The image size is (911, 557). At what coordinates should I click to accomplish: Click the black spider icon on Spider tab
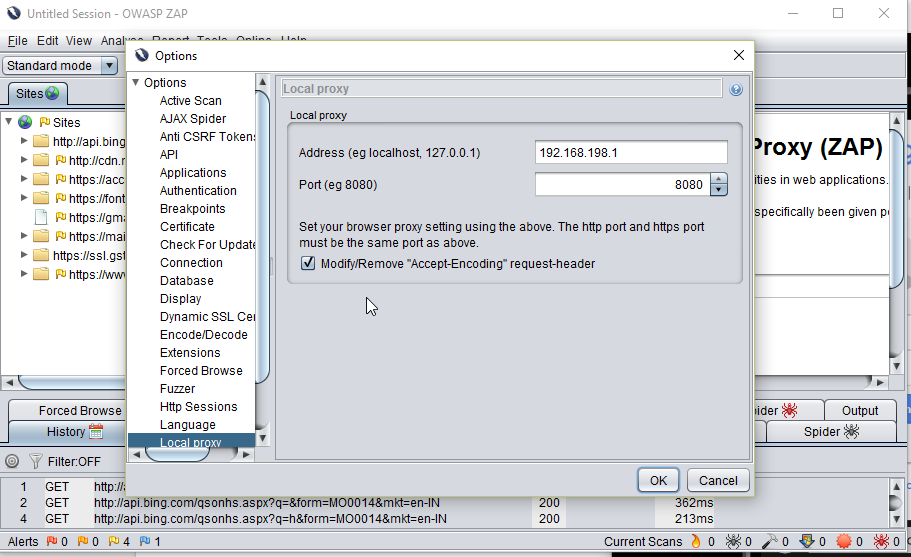click(x=851, y=432)
